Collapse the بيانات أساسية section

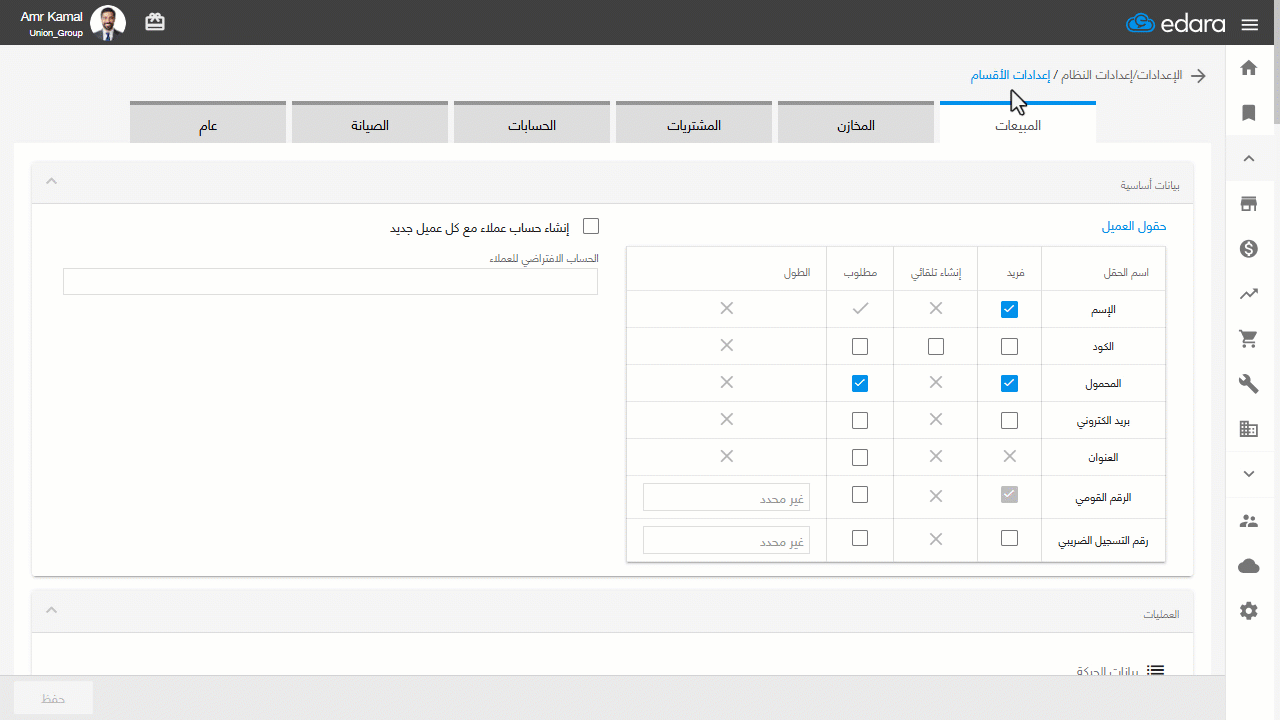52,182
